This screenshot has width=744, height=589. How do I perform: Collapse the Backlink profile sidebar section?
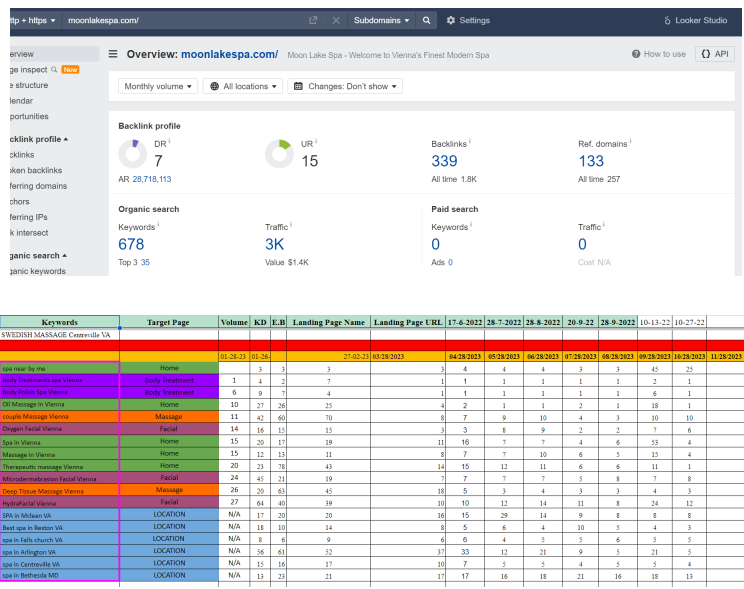click(x=39, y=139)
